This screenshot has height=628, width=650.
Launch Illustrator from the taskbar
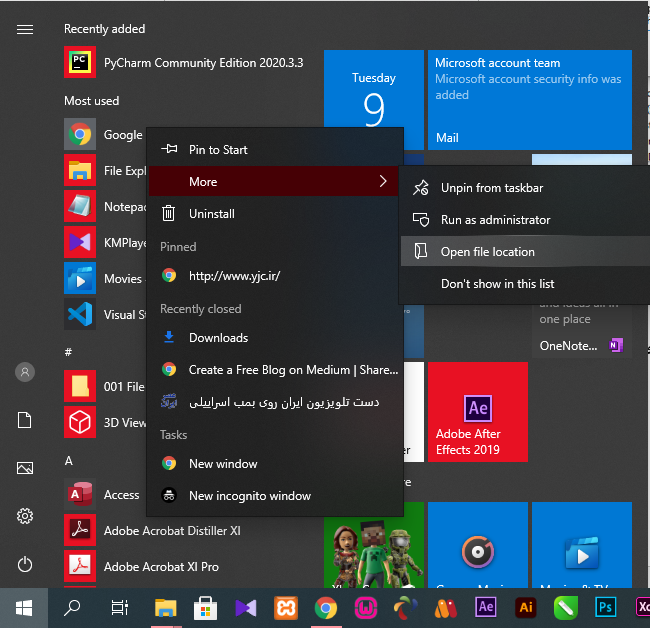click(x=525, y=606)
